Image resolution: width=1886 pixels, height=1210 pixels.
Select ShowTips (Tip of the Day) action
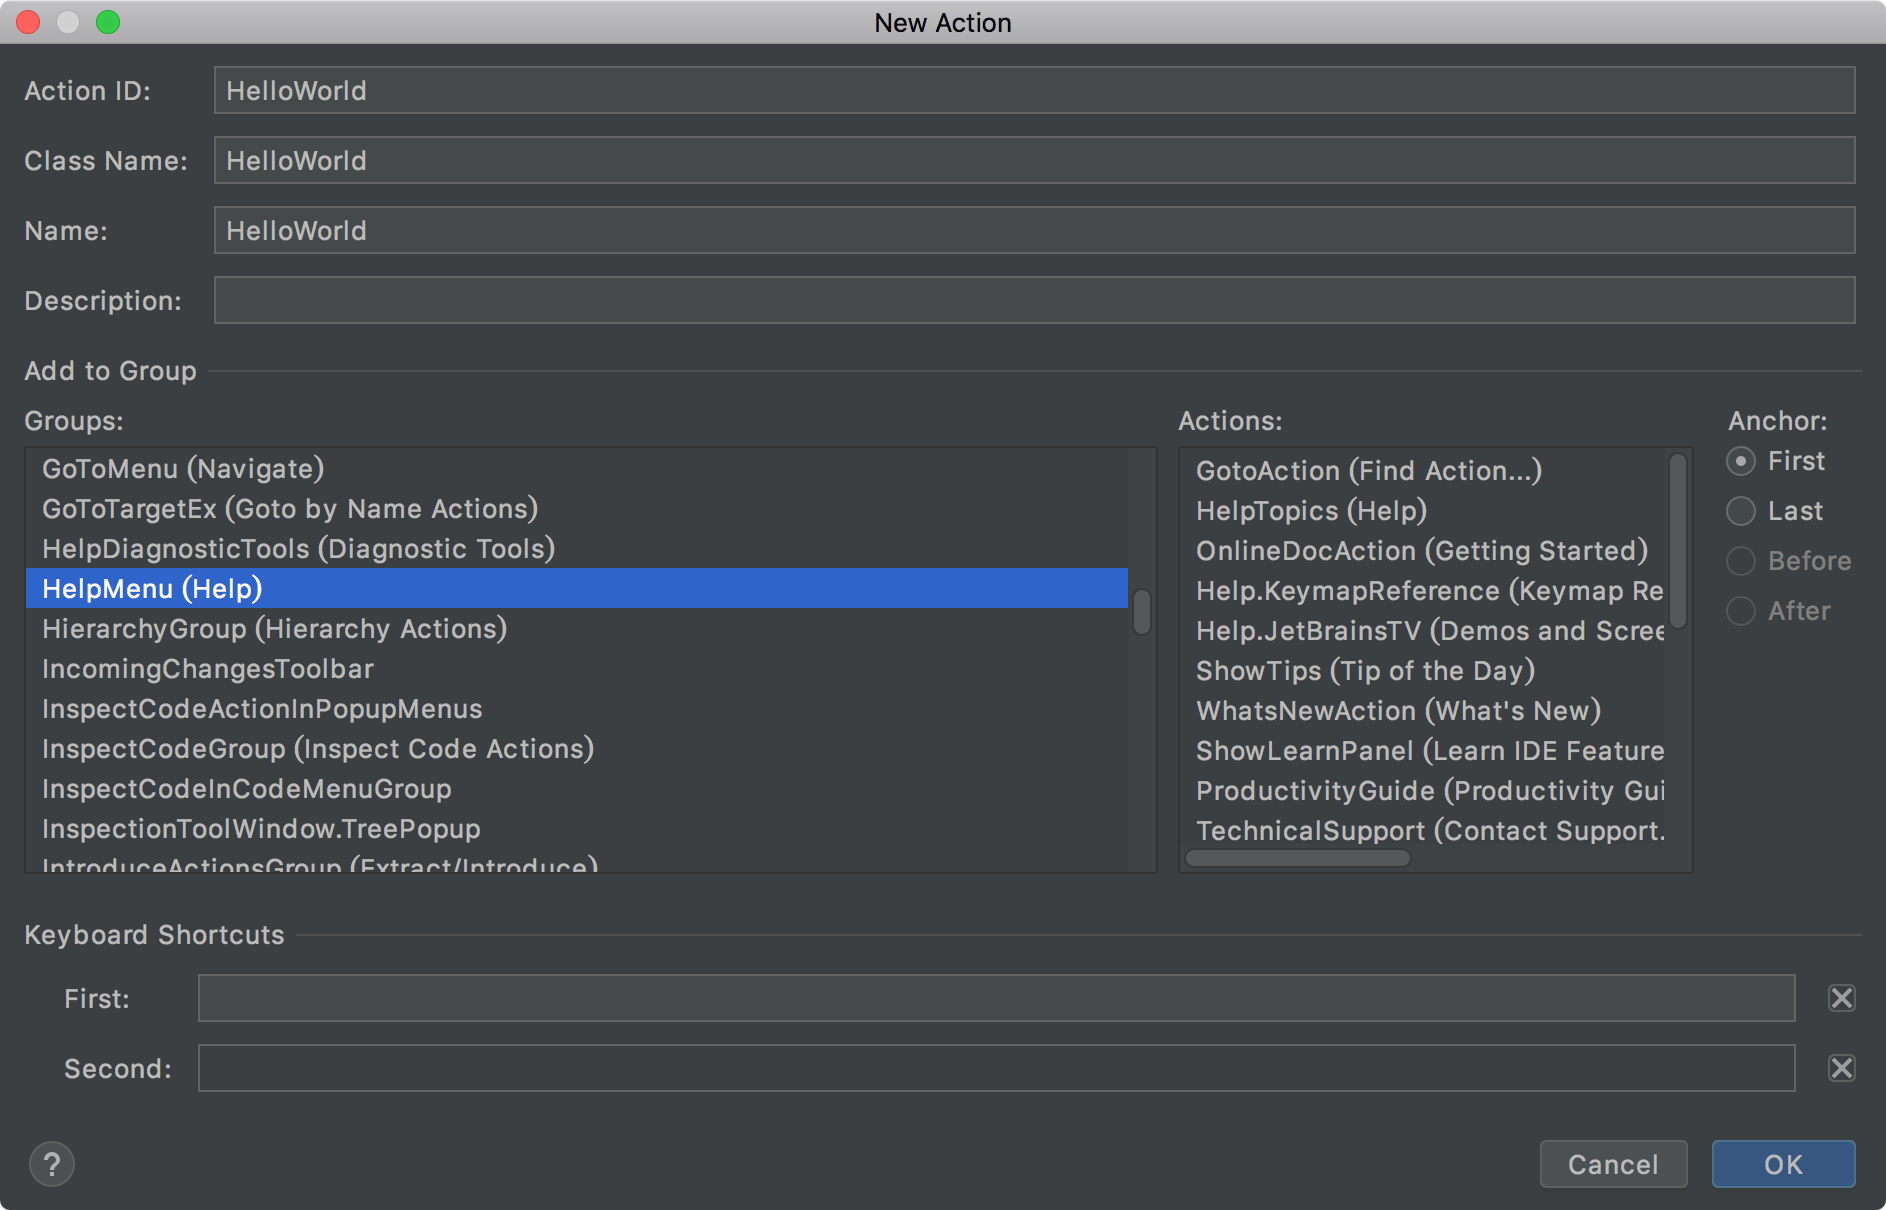pos(1365,671)
